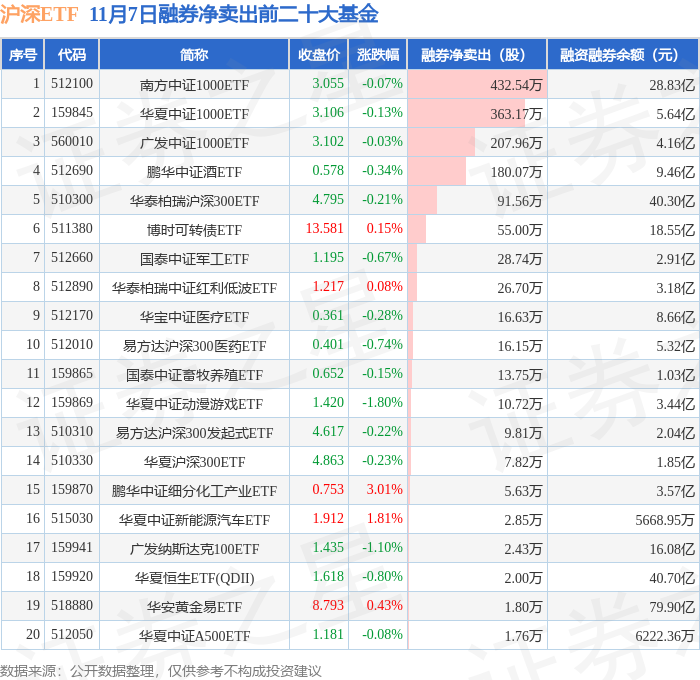Select 广发中证1000ETF name cell
The height and width of the screenshot is (680, 700).
coord(194,143)
